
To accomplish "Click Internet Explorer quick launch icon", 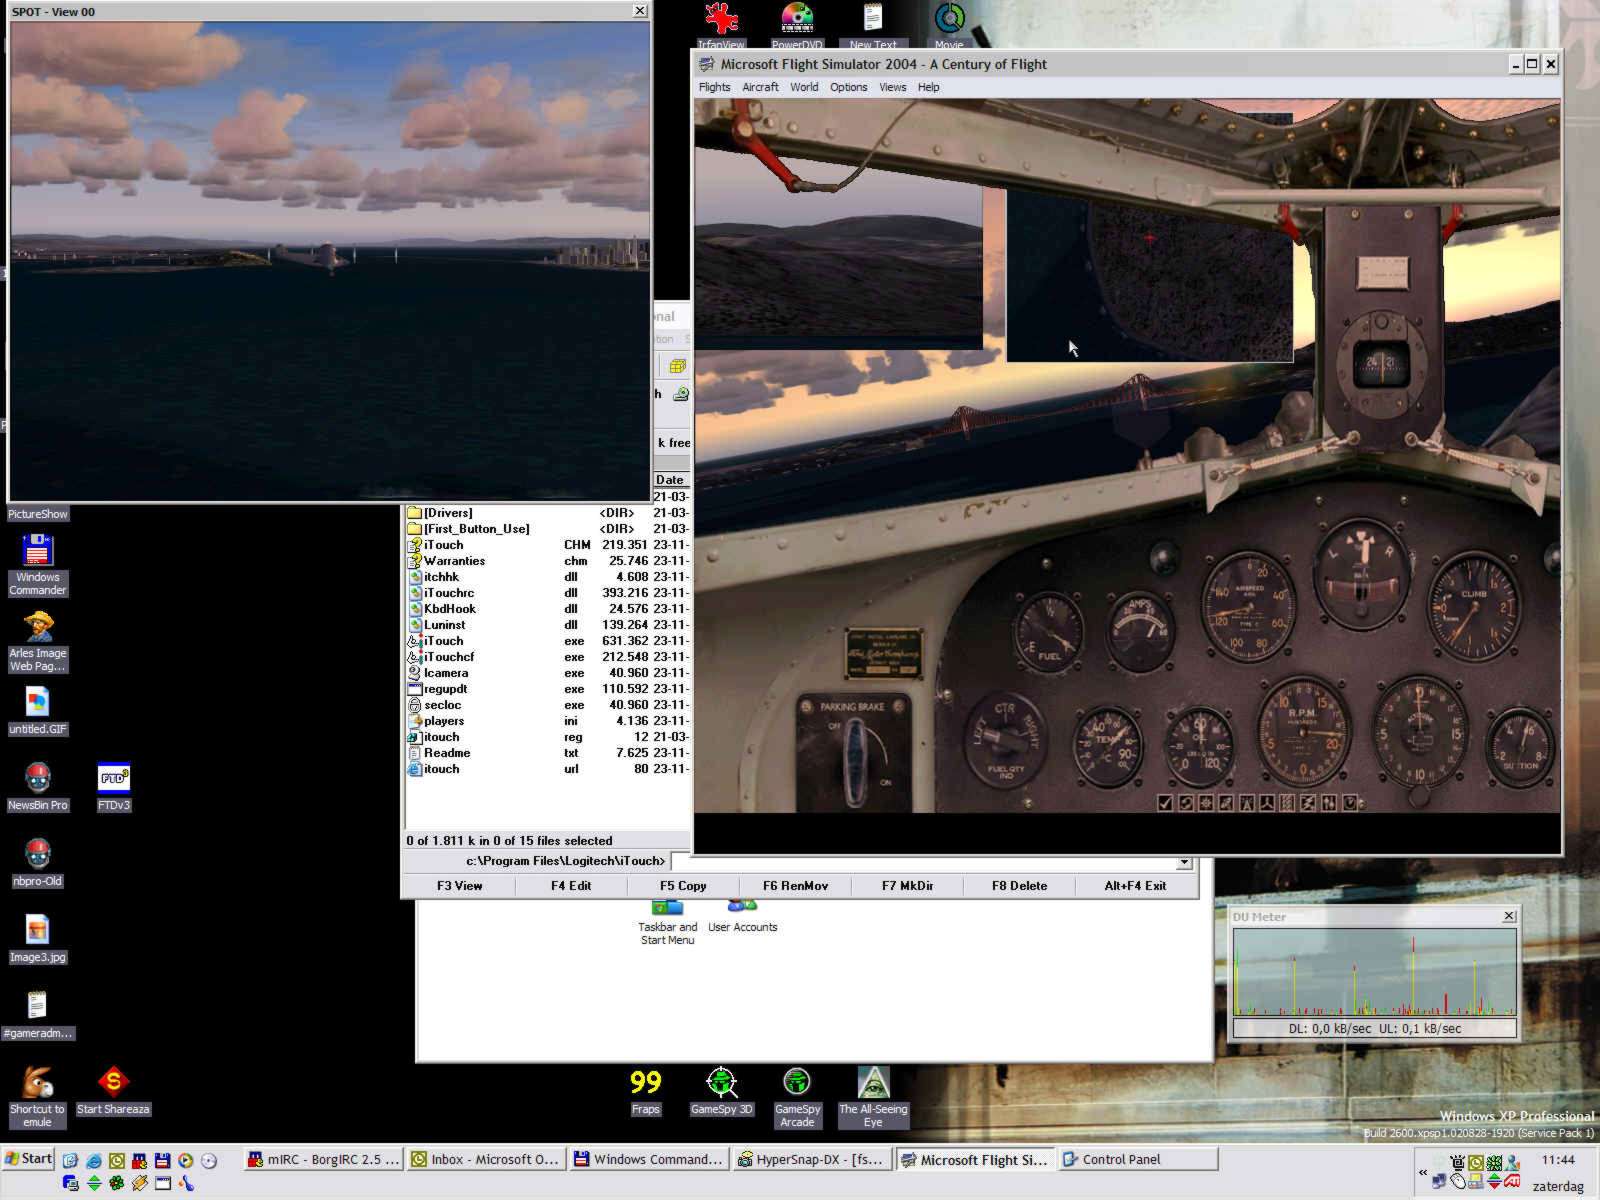I will click(x=94, y=1161).
